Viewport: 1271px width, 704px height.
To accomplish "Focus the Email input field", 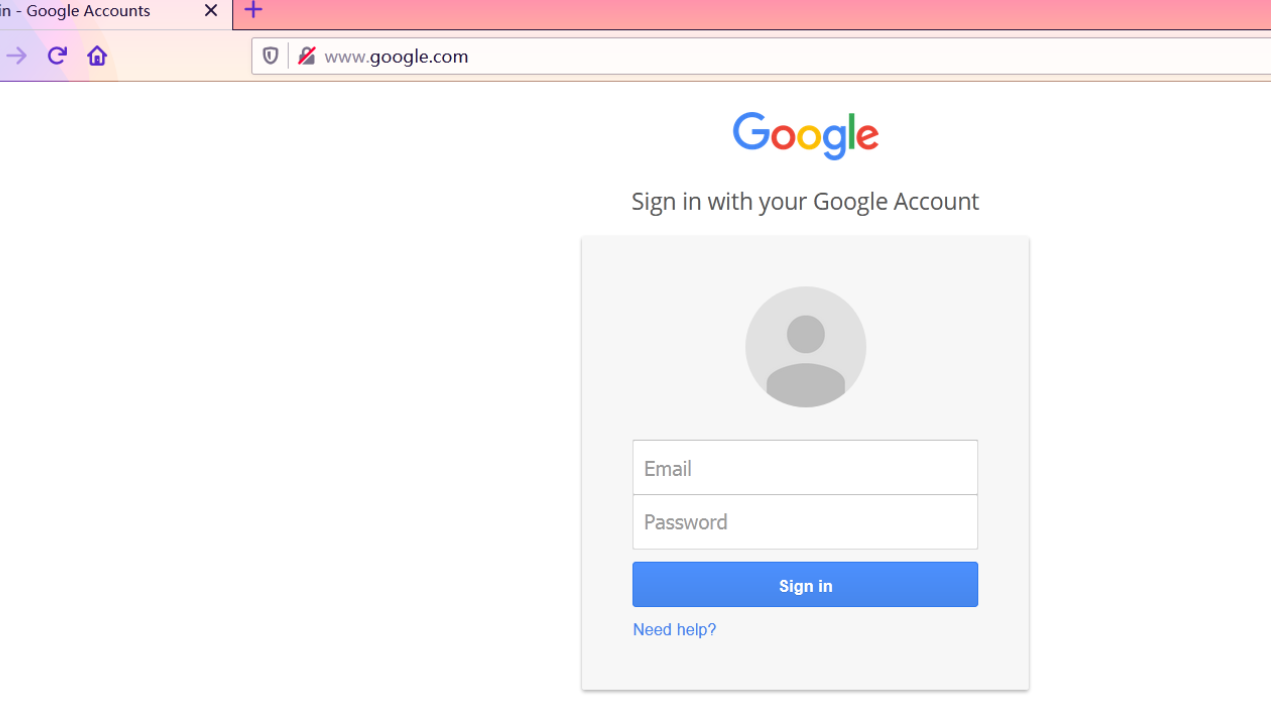I will 805,468.
